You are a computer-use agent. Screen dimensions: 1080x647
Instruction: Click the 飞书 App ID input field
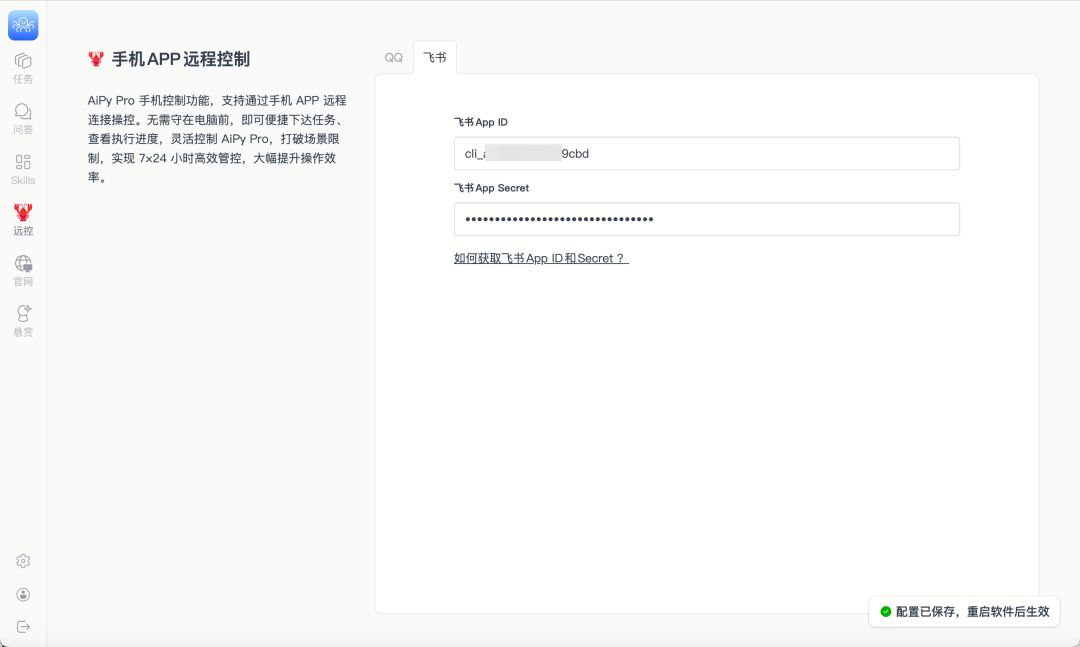[x=707, y=153]
